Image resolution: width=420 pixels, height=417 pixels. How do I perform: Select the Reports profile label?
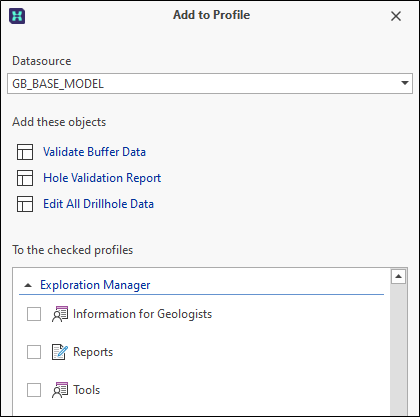coord(93,352)
